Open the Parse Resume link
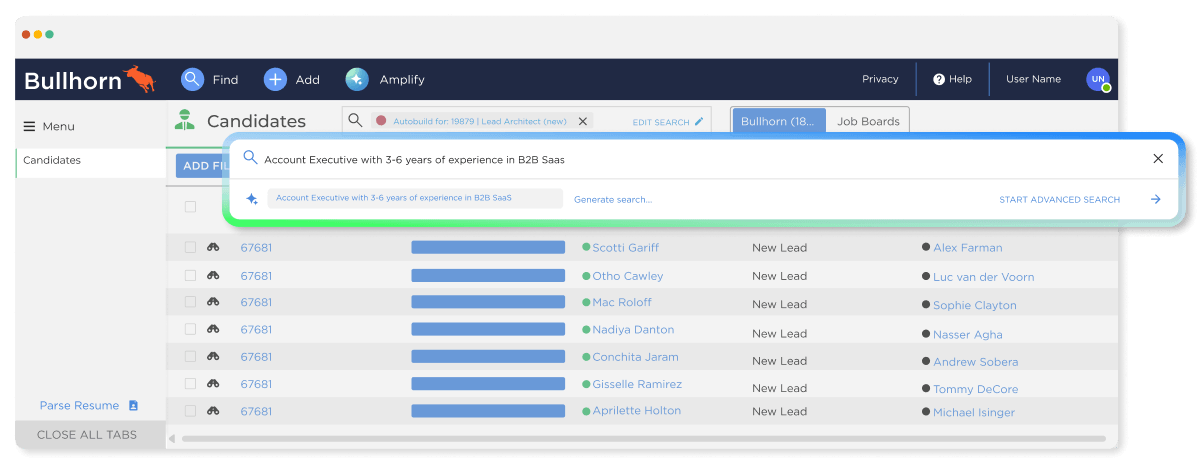 coord(79,405)
